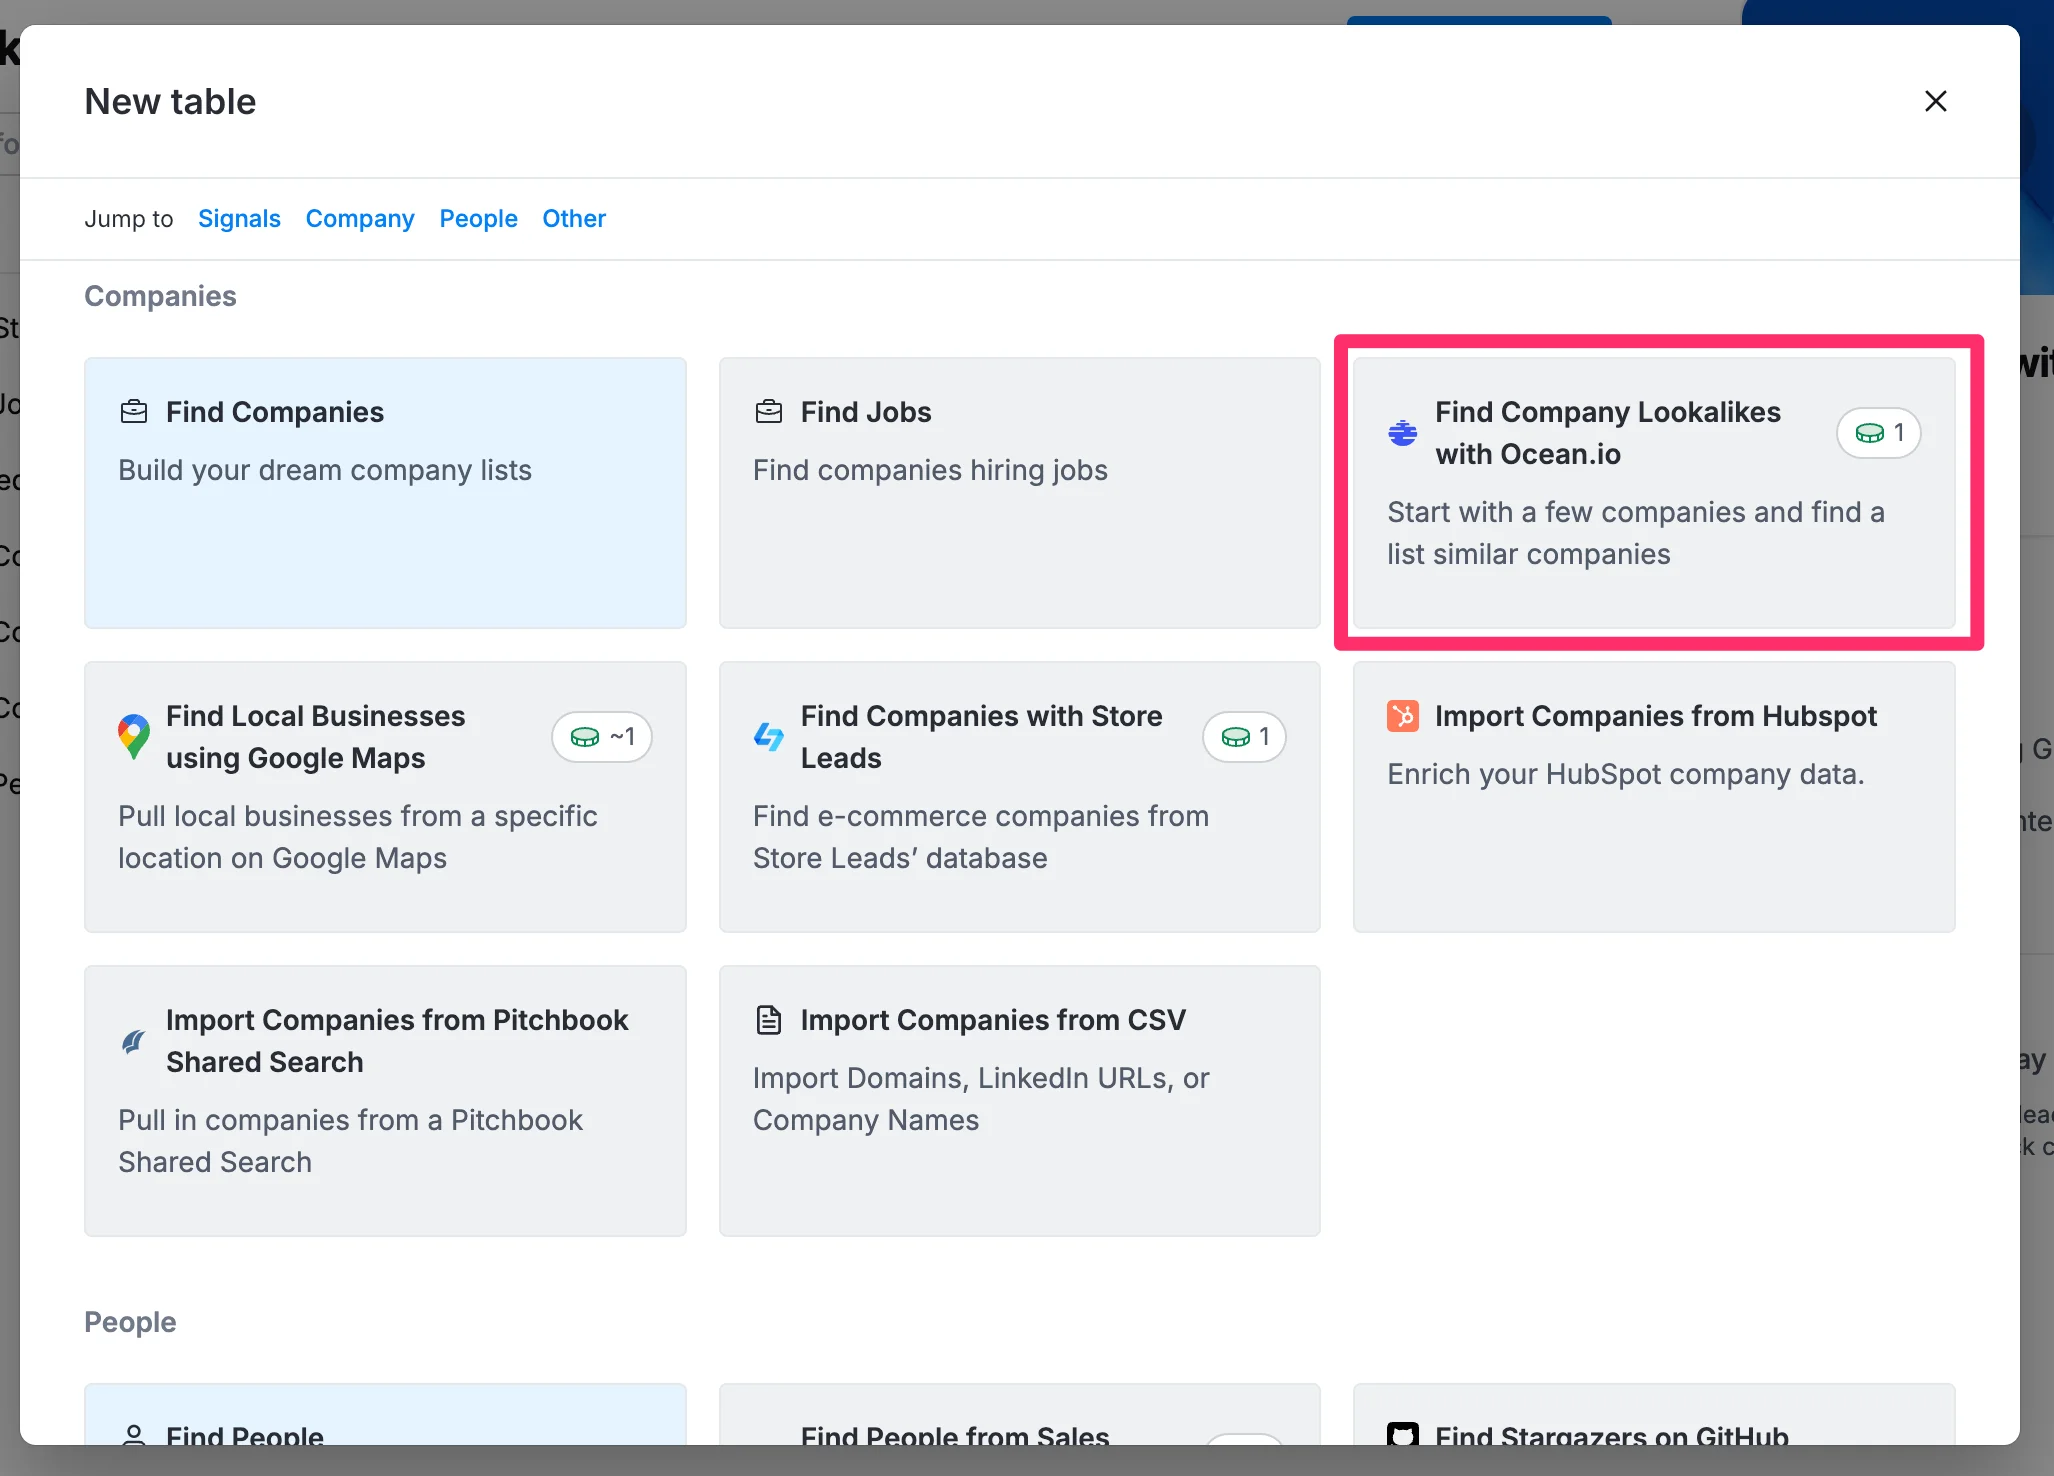Image resolution: width=2054 pixels, height=1476 pixels.
Task: Click the Find Jobs briefcase icon
Action: point(768,412)
